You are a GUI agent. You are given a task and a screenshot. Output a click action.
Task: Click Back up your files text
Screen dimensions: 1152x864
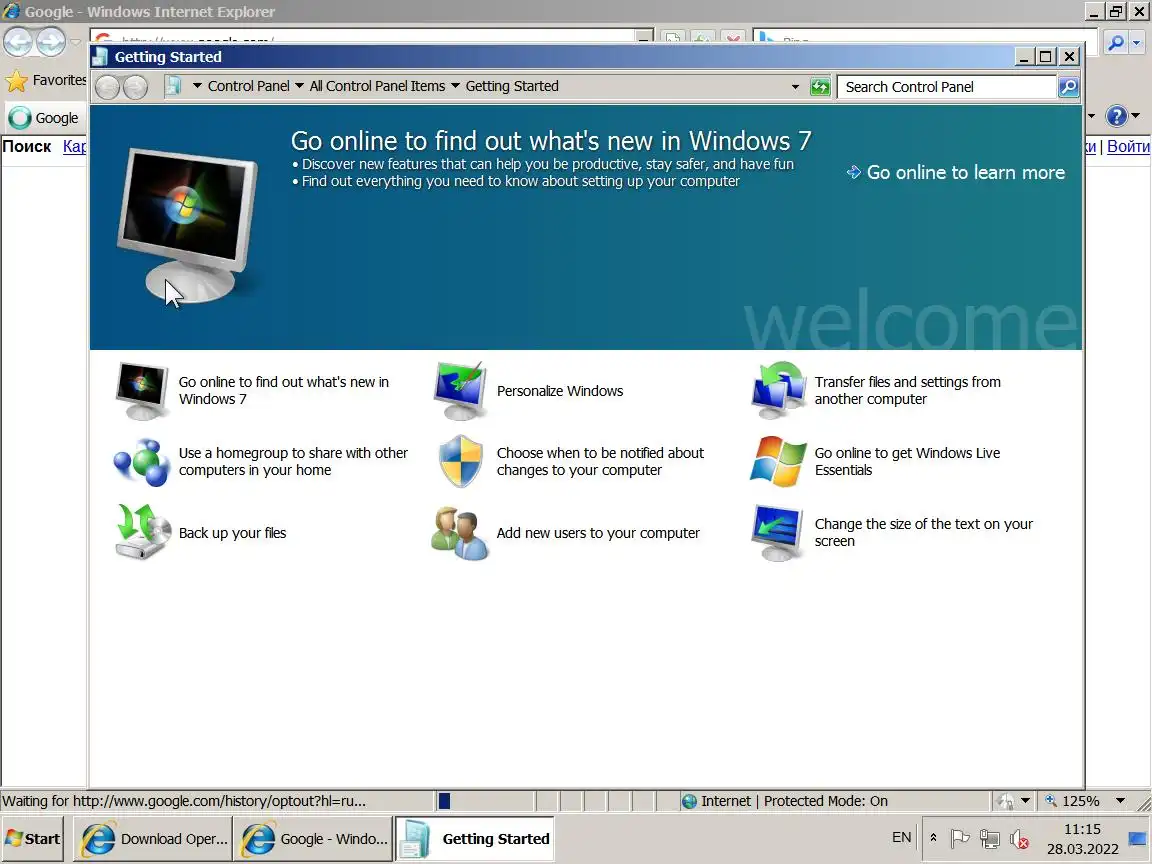[x=232, y=533]
